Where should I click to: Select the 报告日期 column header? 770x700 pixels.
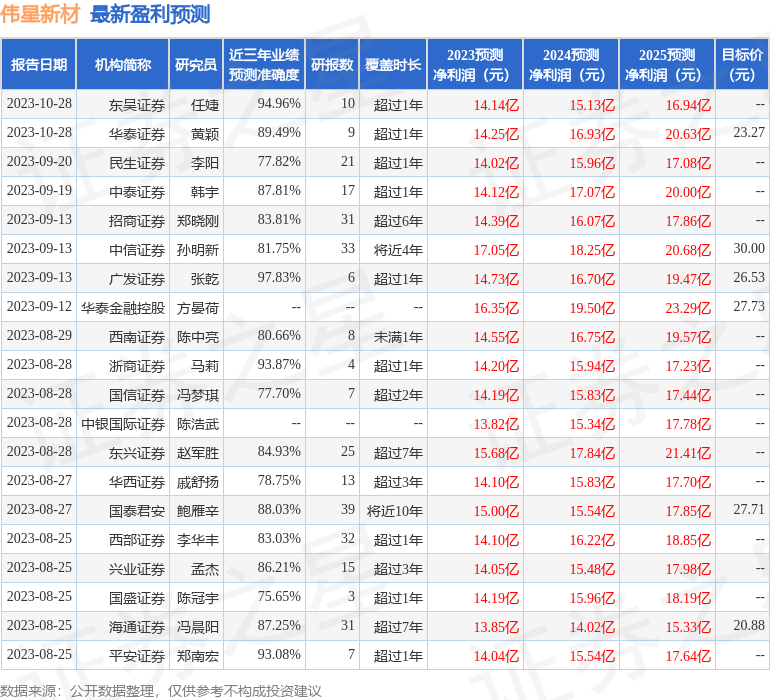pyautogui.click(x=39, y=64)
